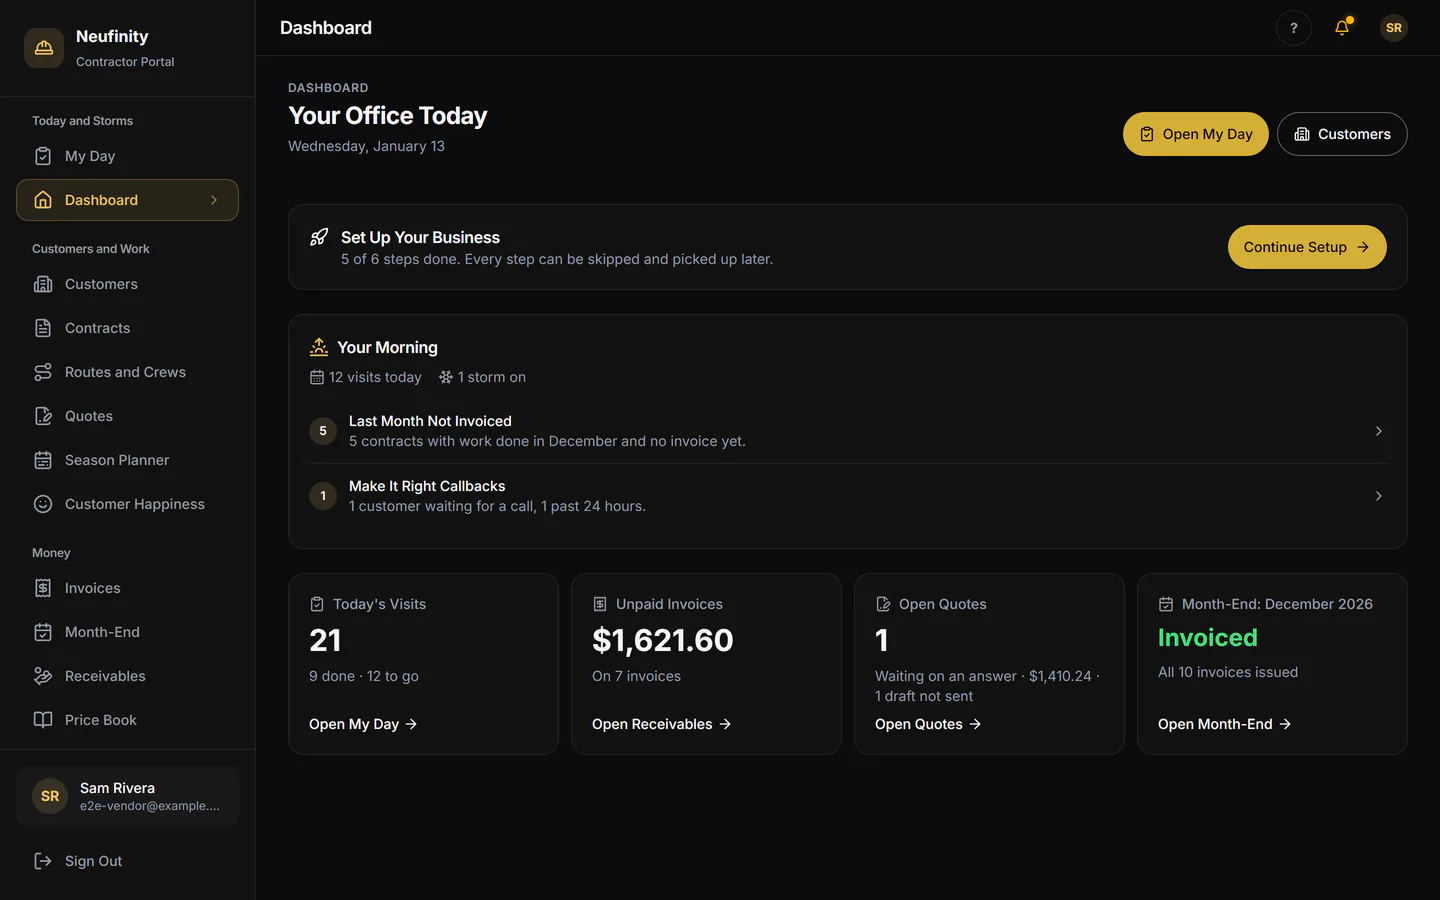
Task: Click the My Day clipboard icon
Action: 43,156
